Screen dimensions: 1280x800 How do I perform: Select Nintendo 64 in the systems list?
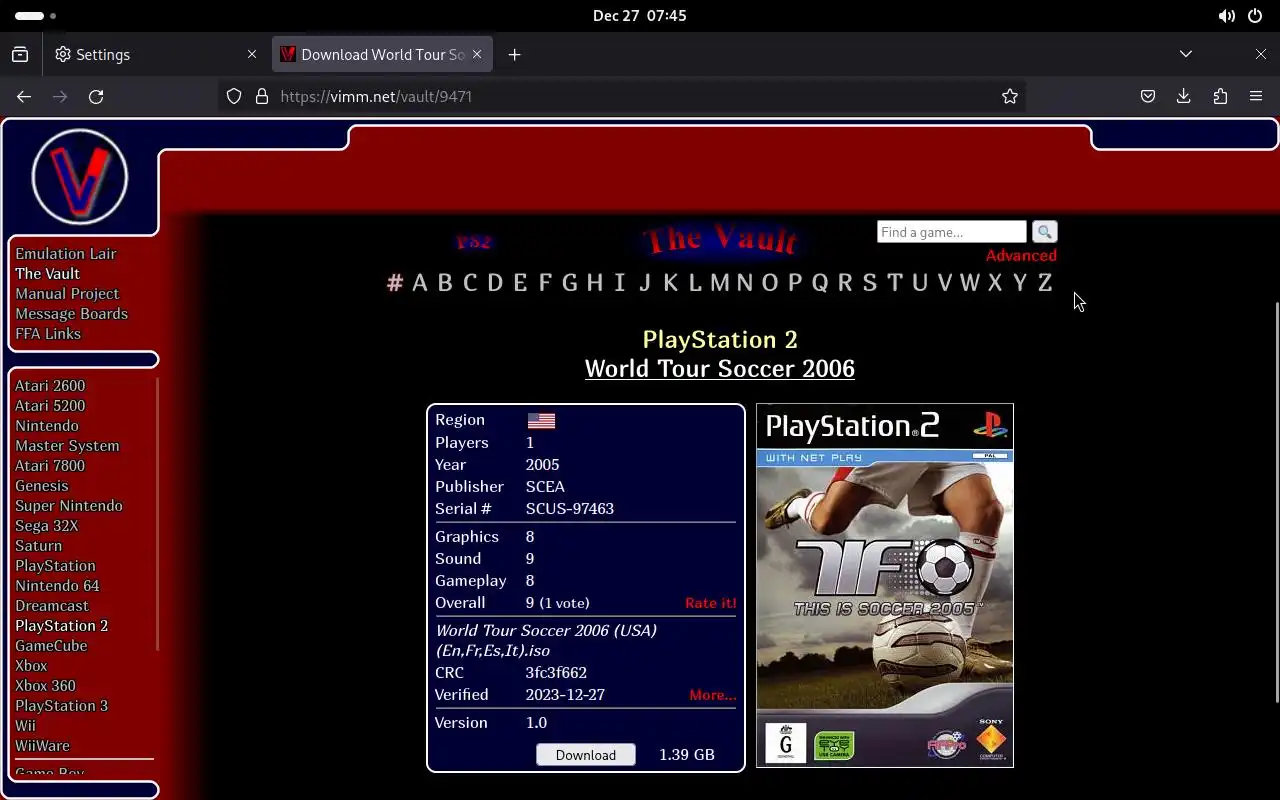pos(57,586)
